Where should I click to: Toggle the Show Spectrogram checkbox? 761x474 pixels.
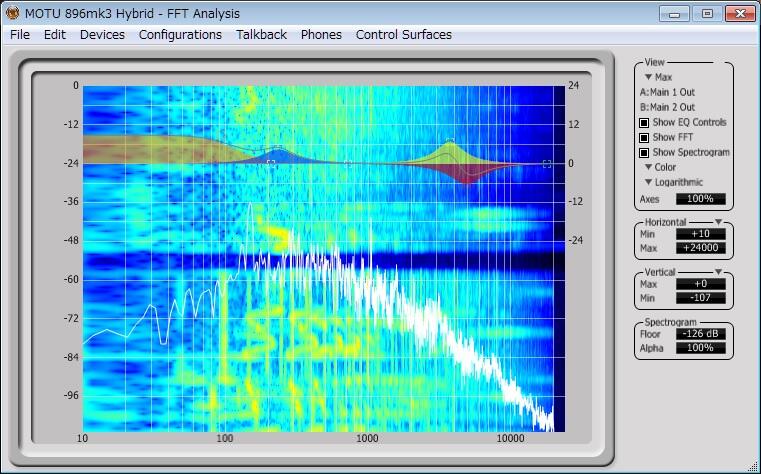pyautogui.click(x=644, y=153)
